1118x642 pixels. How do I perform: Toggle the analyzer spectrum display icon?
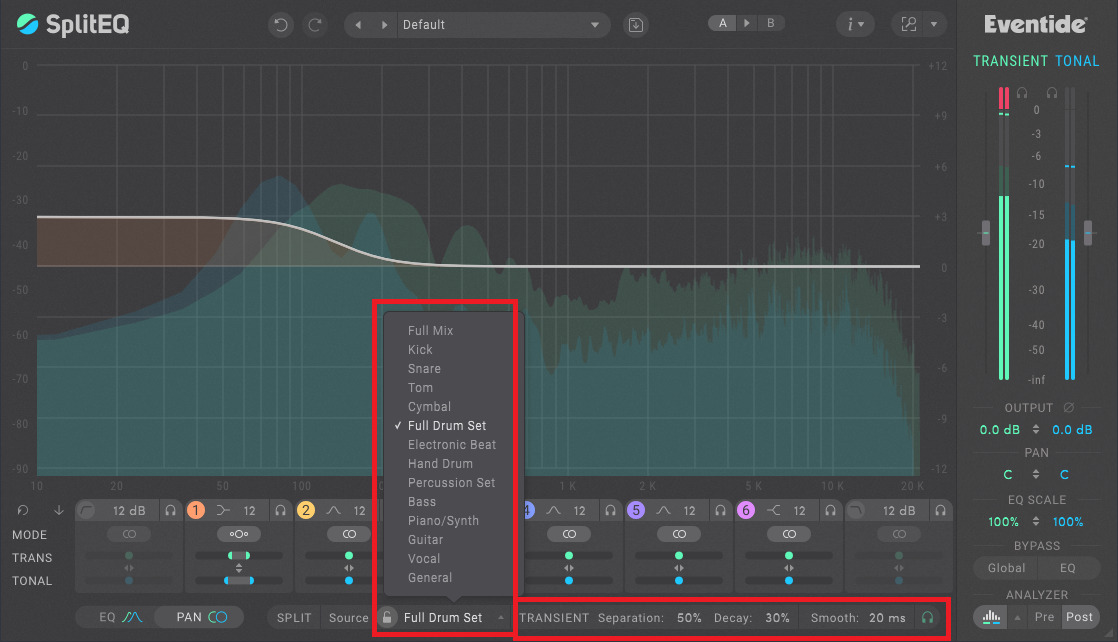coord(991,617)
